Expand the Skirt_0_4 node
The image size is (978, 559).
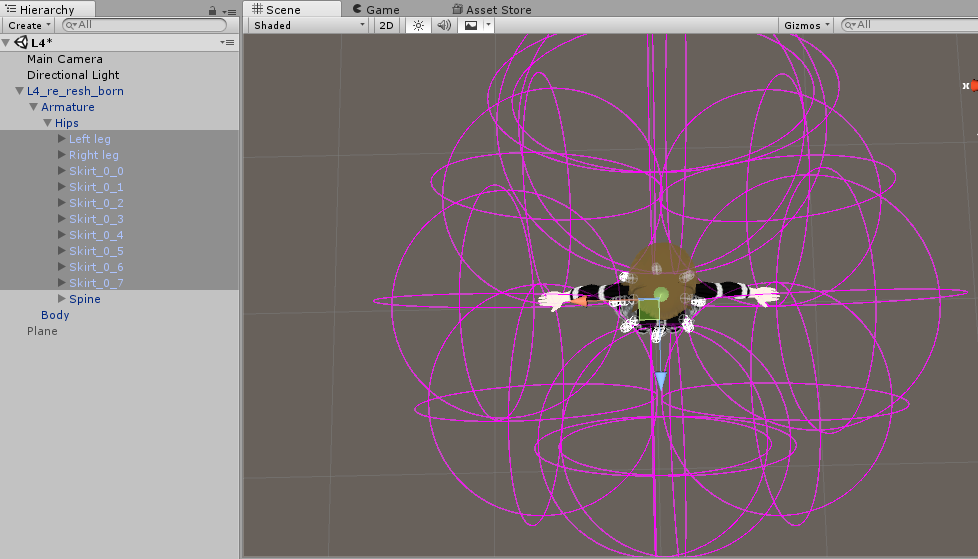coord(62,235)
